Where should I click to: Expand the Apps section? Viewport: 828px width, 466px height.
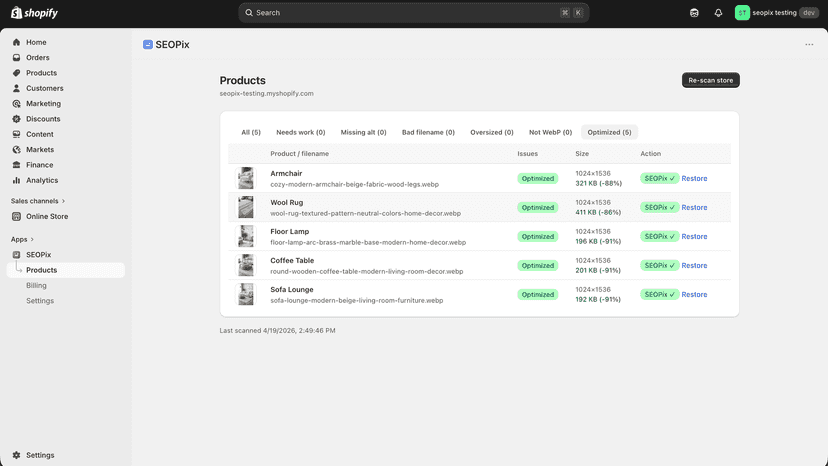22,239
